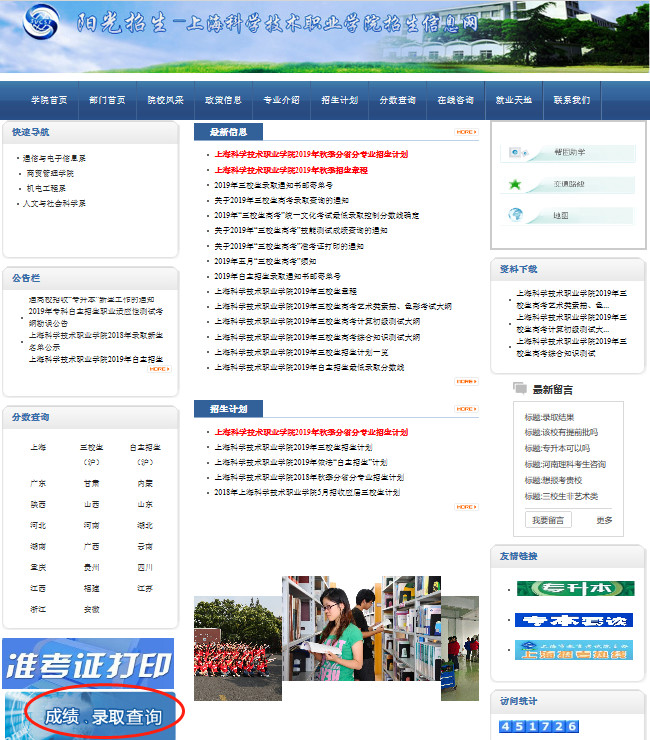Click the college logo in the banner
Viewport: 650px width, 740px height.
pyautogui.click(x=41, y=22)
